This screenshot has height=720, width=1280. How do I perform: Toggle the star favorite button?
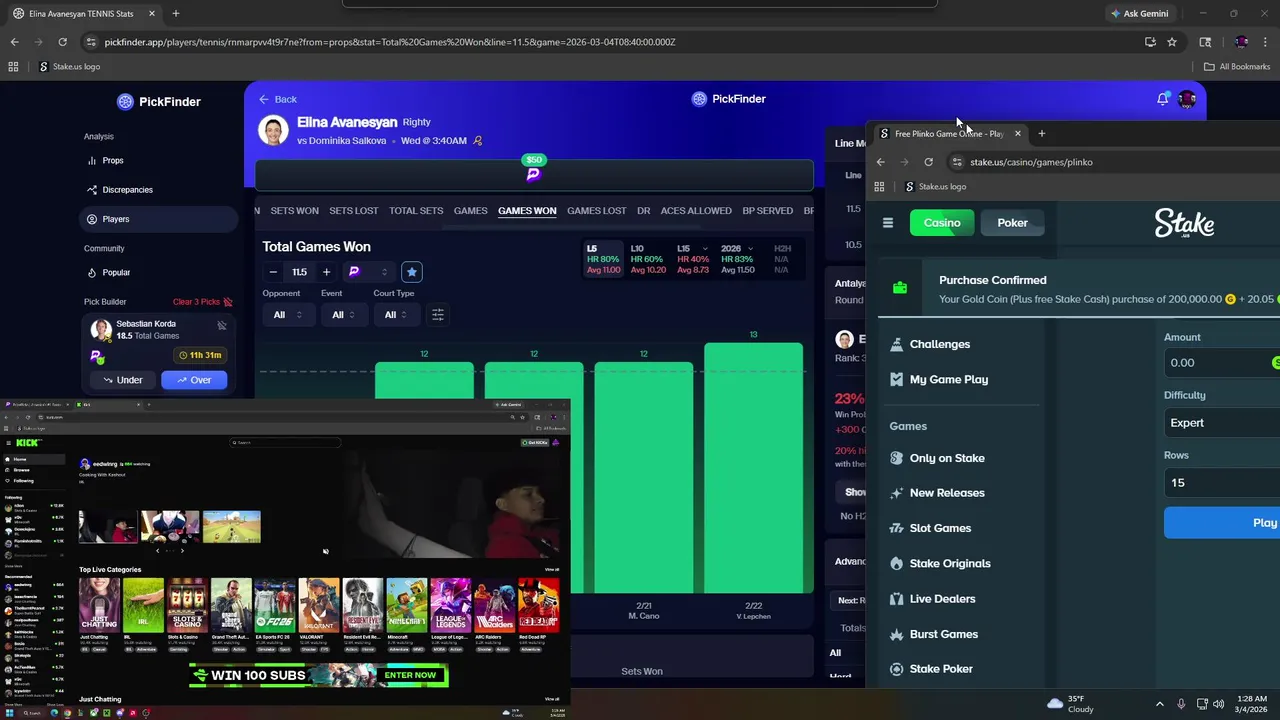411,272
